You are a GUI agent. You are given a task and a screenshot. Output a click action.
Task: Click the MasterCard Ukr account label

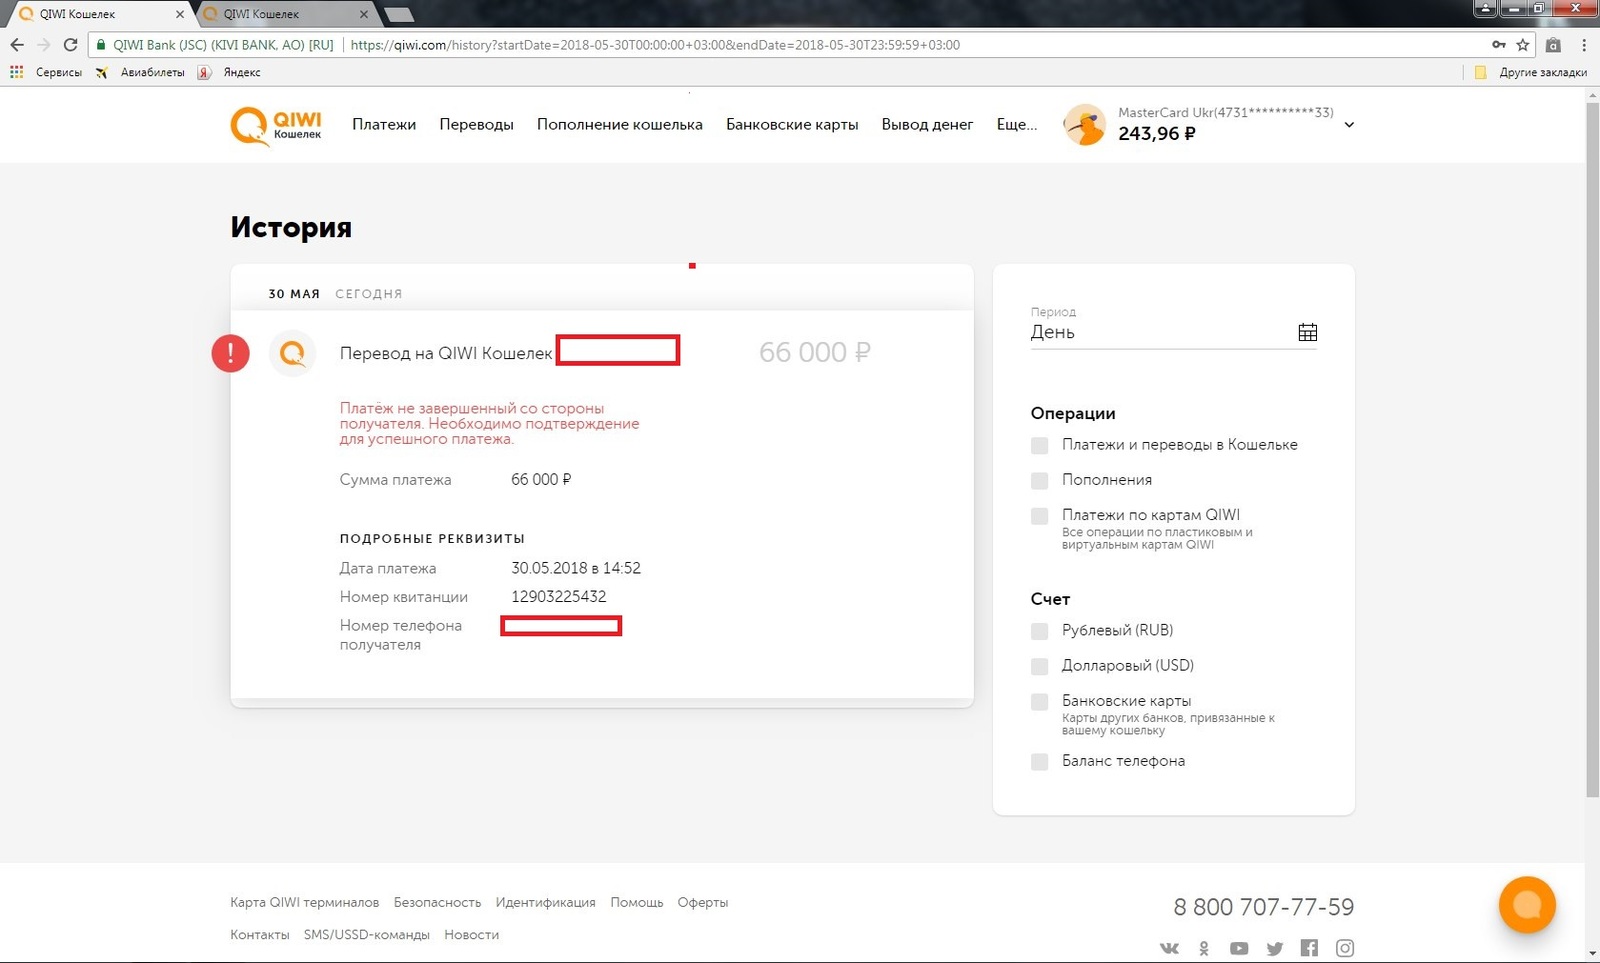(x=1226, y=113)
